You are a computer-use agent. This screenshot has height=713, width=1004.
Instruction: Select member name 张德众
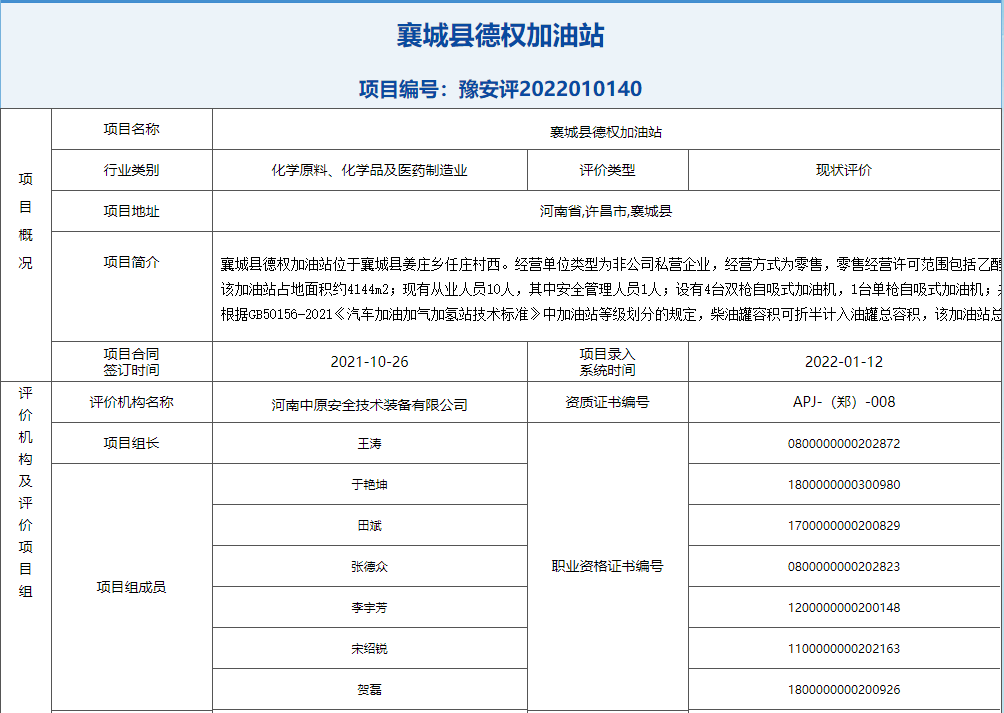369,566
